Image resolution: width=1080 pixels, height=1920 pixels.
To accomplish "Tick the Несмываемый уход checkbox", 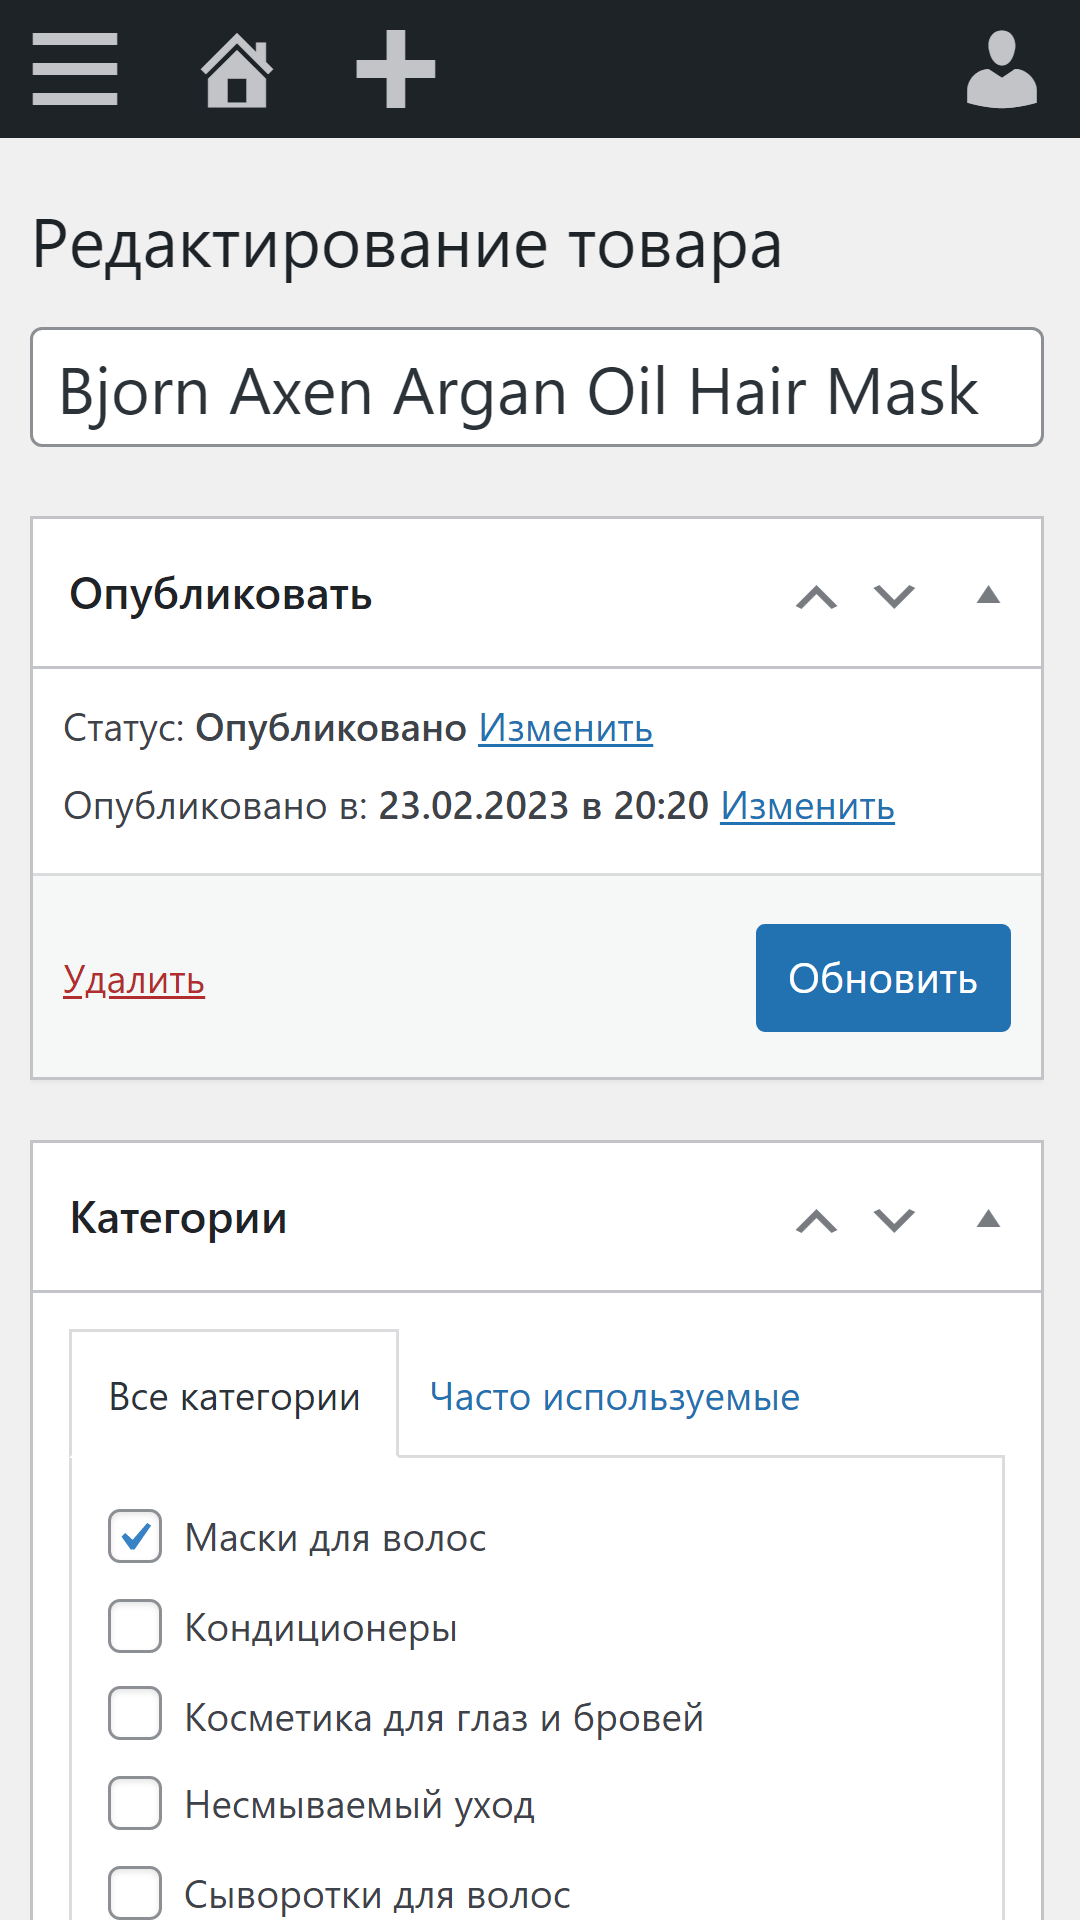I will [135, 1803].
